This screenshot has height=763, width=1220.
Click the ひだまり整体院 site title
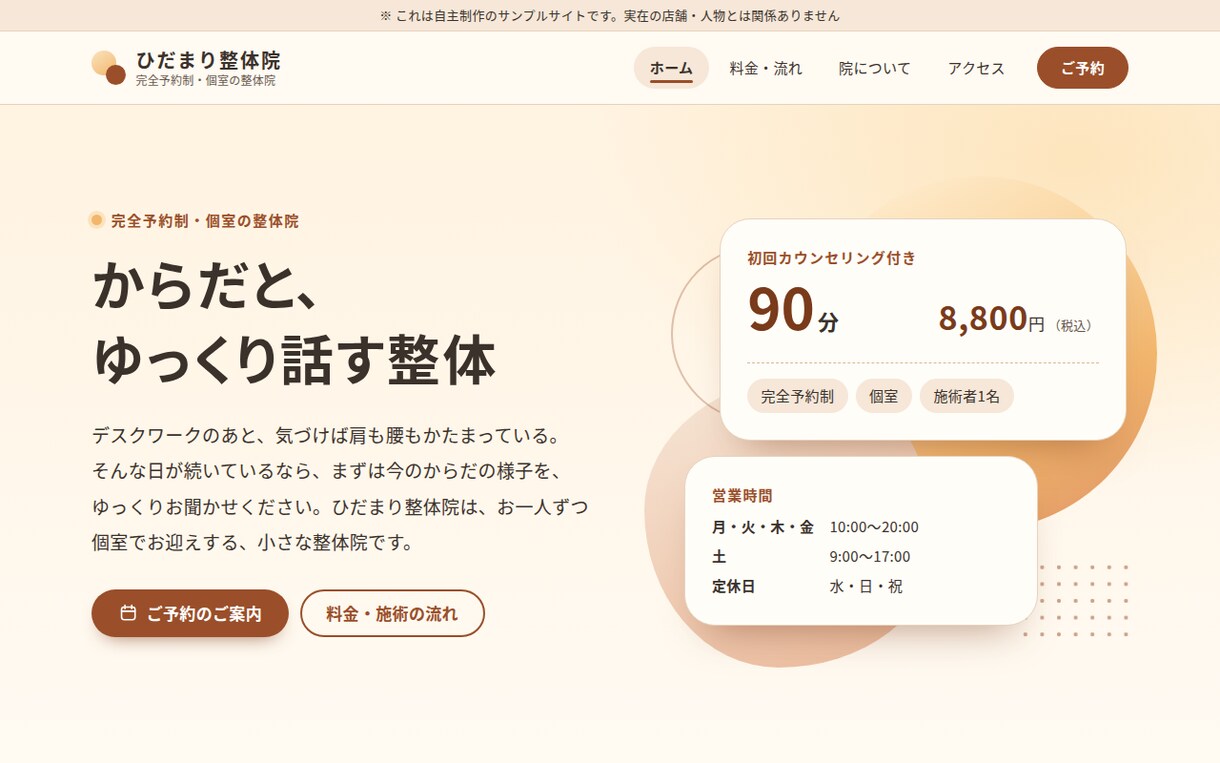(208, 60)
